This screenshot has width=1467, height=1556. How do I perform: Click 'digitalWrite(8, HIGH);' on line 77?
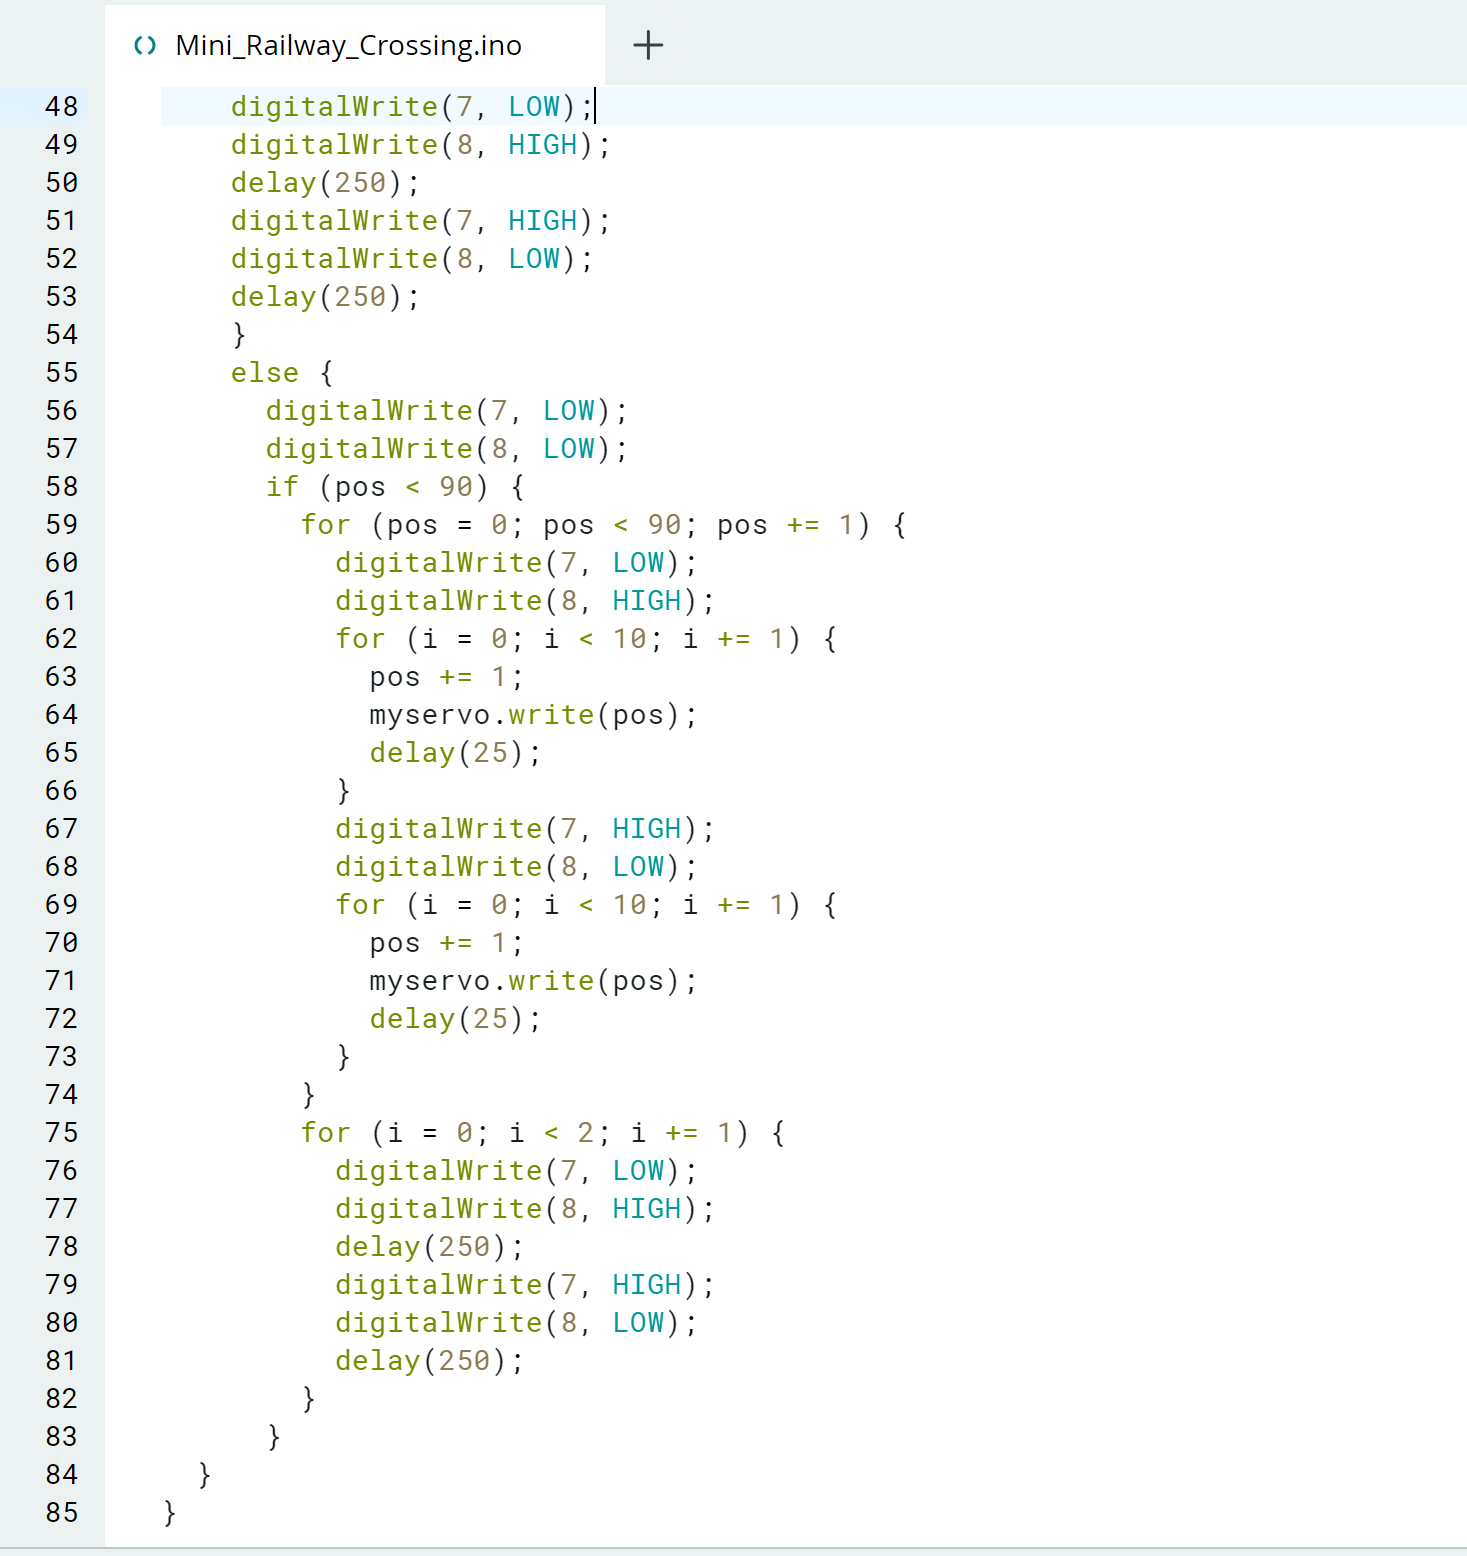click(525, 1208)
